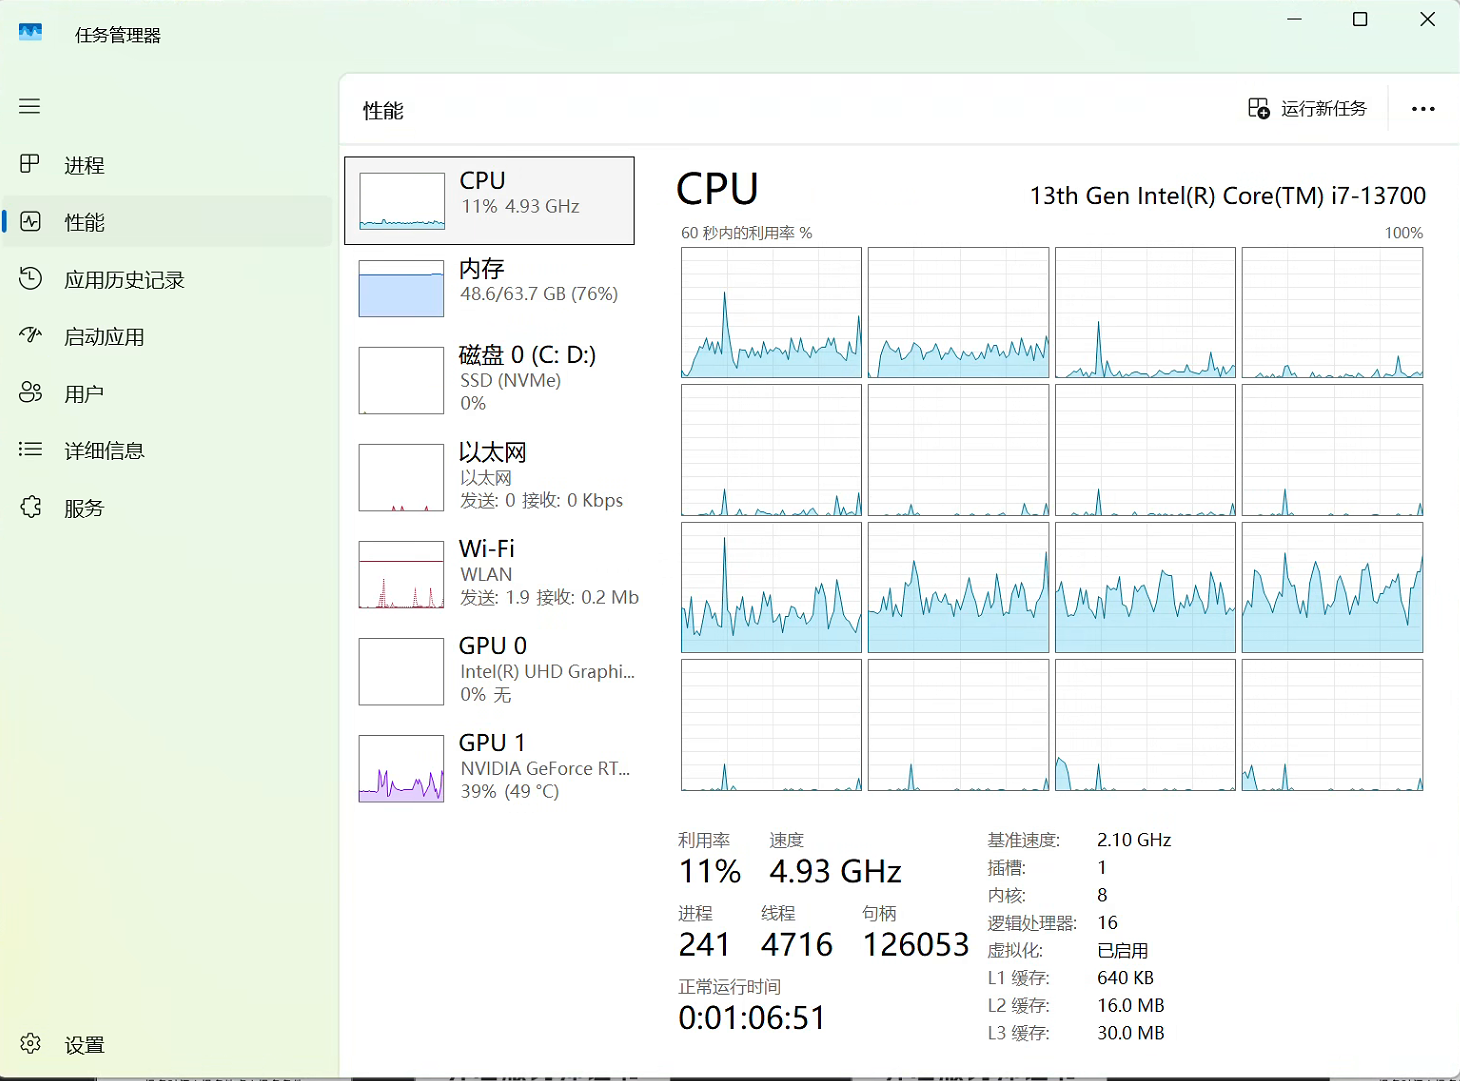Select the 内存 memory item
Screen dimensions: 1460x1081
[x=489, y=288]
